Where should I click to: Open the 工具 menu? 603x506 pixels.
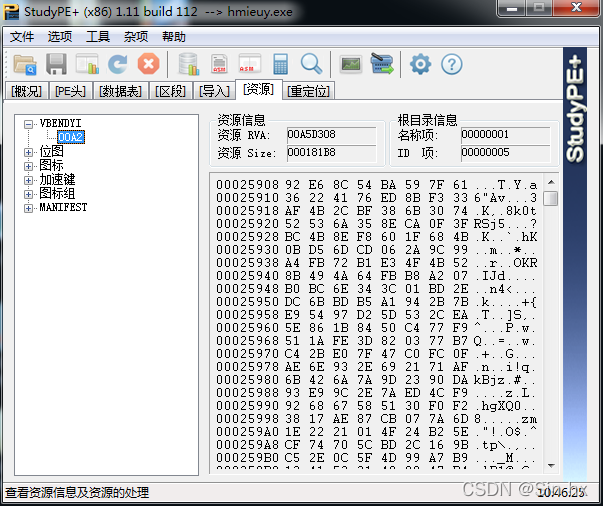(98, 37)
